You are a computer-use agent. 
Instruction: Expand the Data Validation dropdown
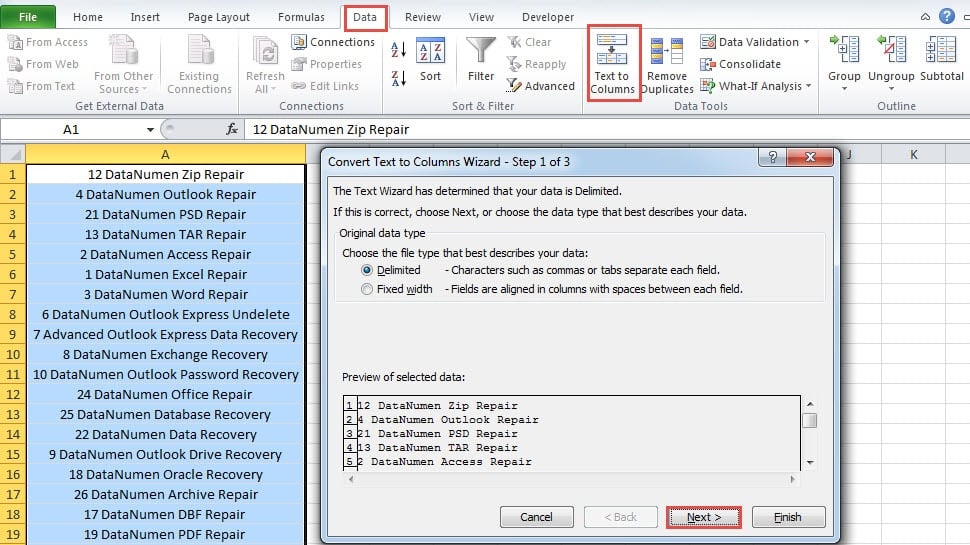807,42
